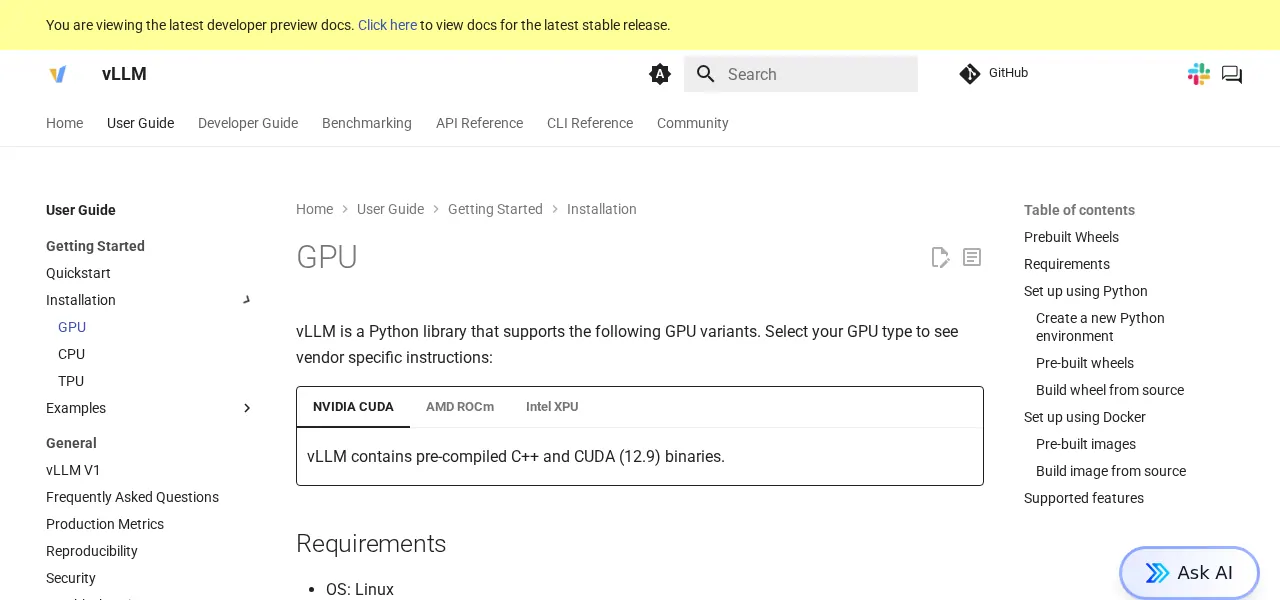Select the AMD ROCm tab
This screenshot has width=1280, height=600.
[x=460, y=407]
